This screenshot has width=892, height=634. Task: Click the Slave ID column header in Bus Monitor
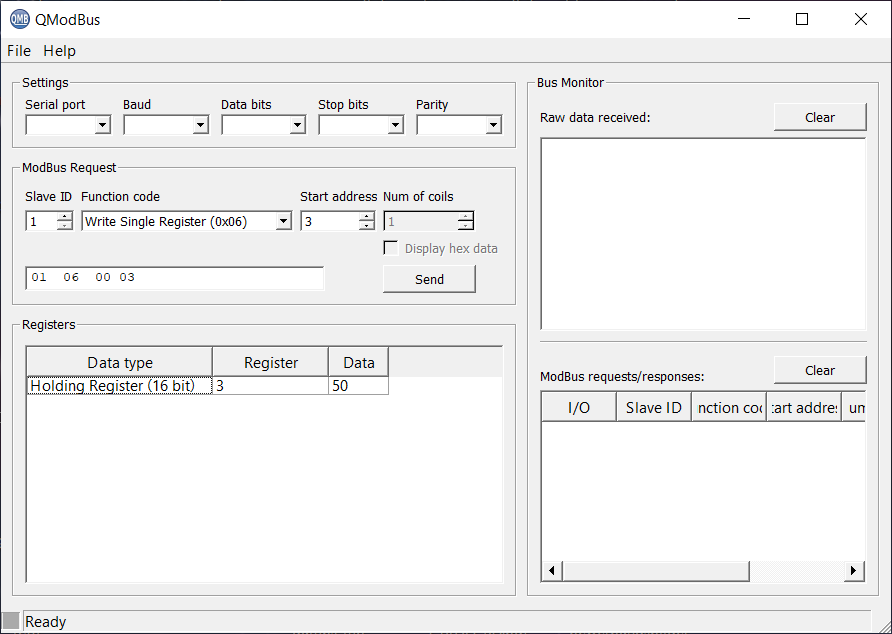pyautogui.click(x=654, y=407)
